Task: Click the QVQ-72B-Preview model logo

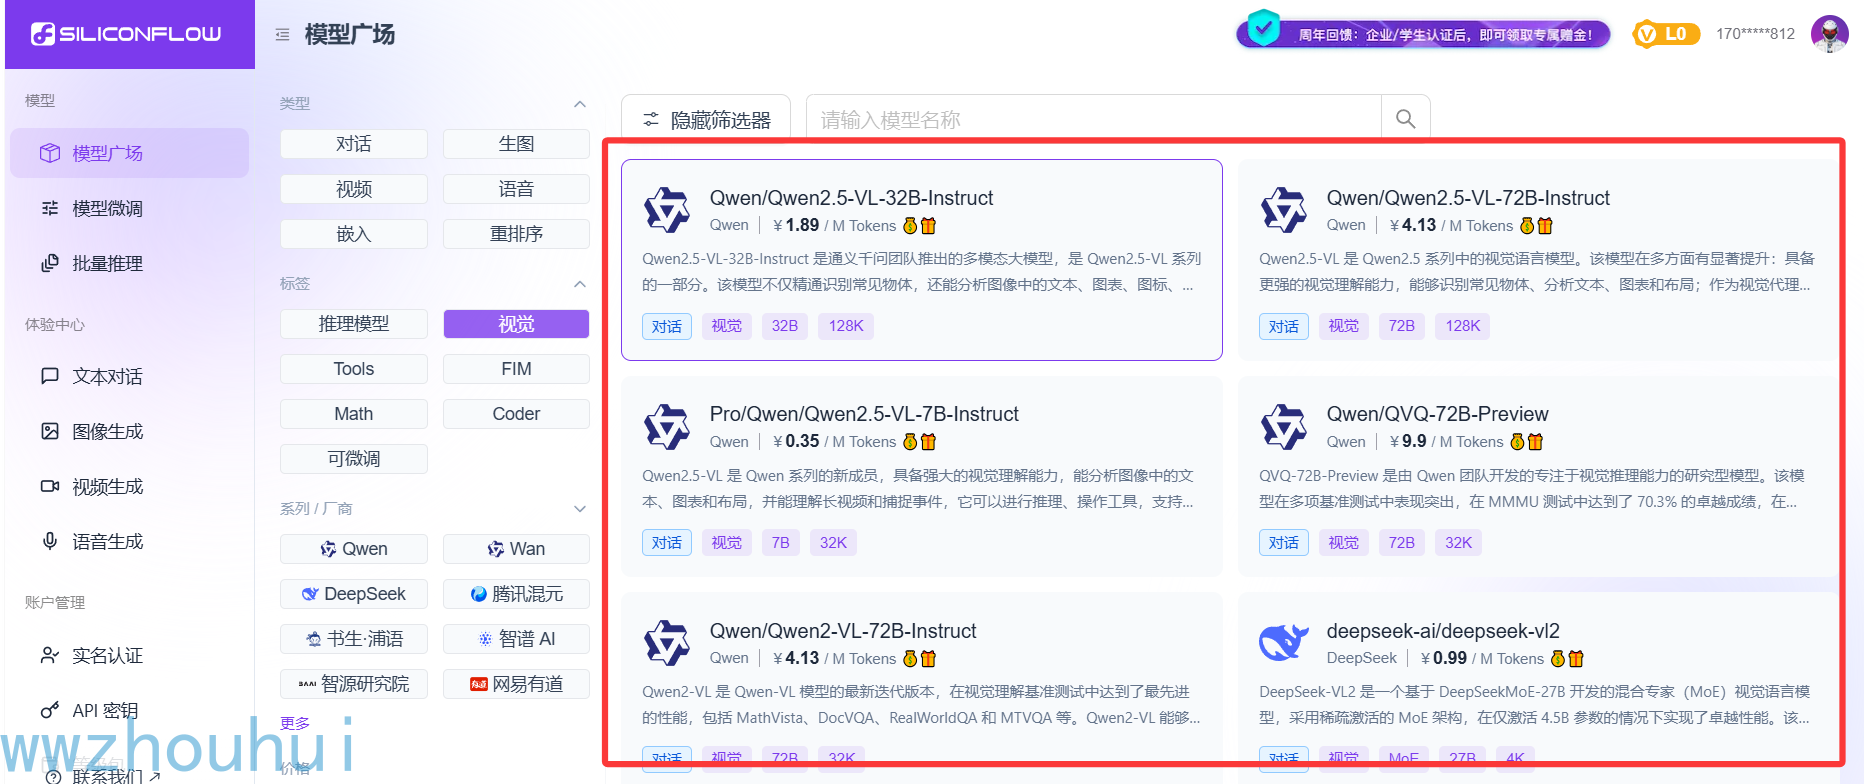Action: [x=1284, y=427]
